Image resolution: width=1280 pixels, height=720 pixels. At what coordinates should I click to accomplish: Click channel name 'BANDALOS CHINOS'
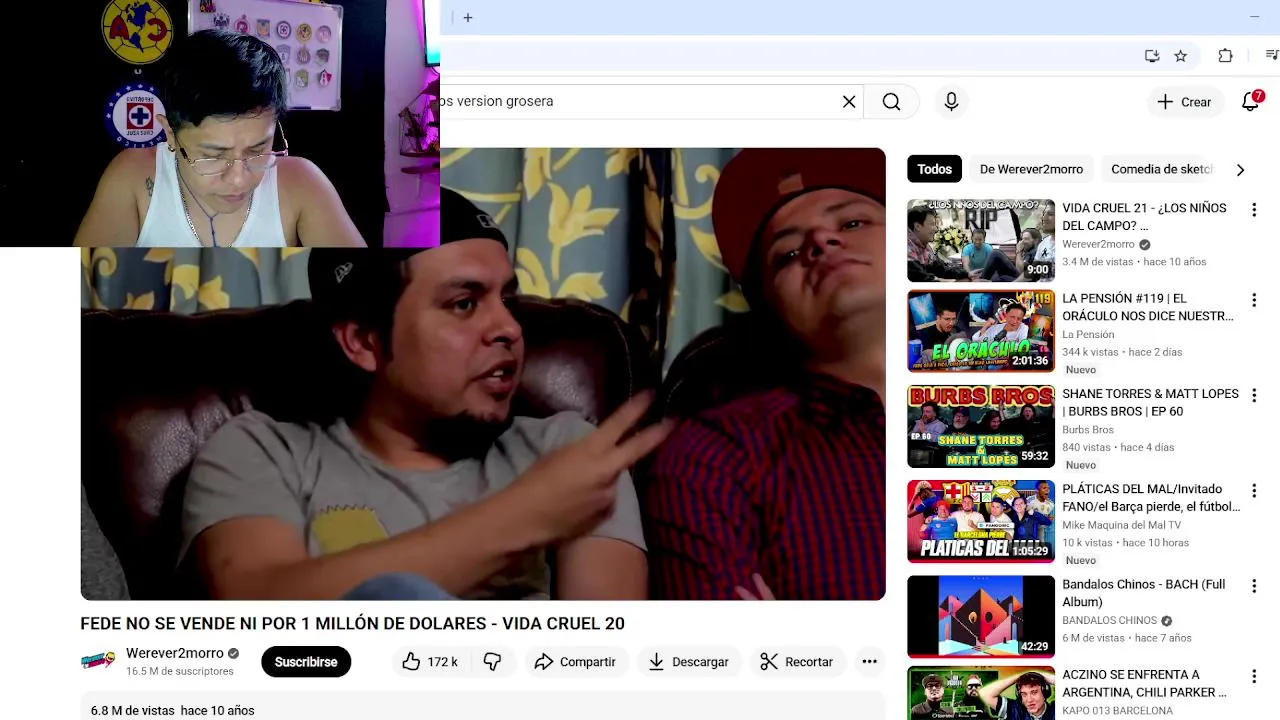tap(1109, 620)
